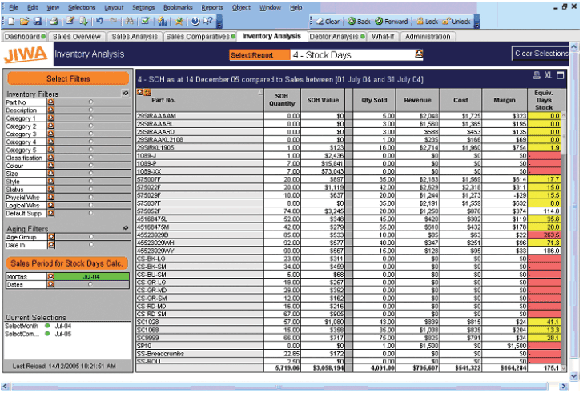The height and width of the screenshot is (398, 583).
Task: Click the Undo toolbar icon
Action: point(99,21)
